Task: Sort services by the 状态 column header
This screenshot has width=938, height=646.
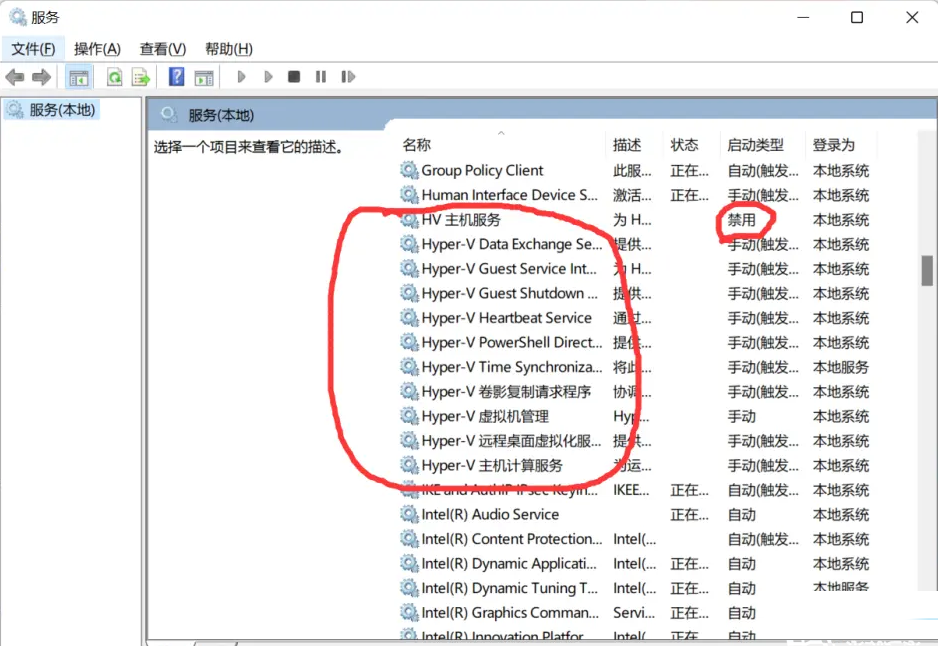Action: click(684, 144)
